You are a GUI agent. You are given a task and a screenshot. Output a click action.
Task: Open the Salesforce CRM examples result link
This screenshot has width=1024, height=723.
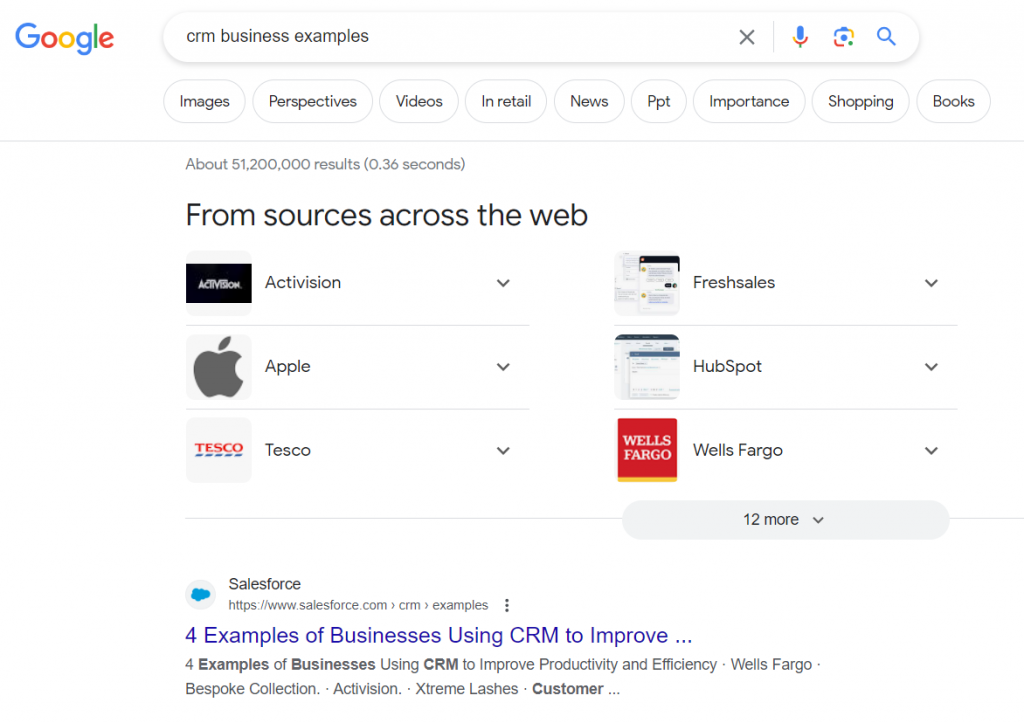[x=438, y=635]
